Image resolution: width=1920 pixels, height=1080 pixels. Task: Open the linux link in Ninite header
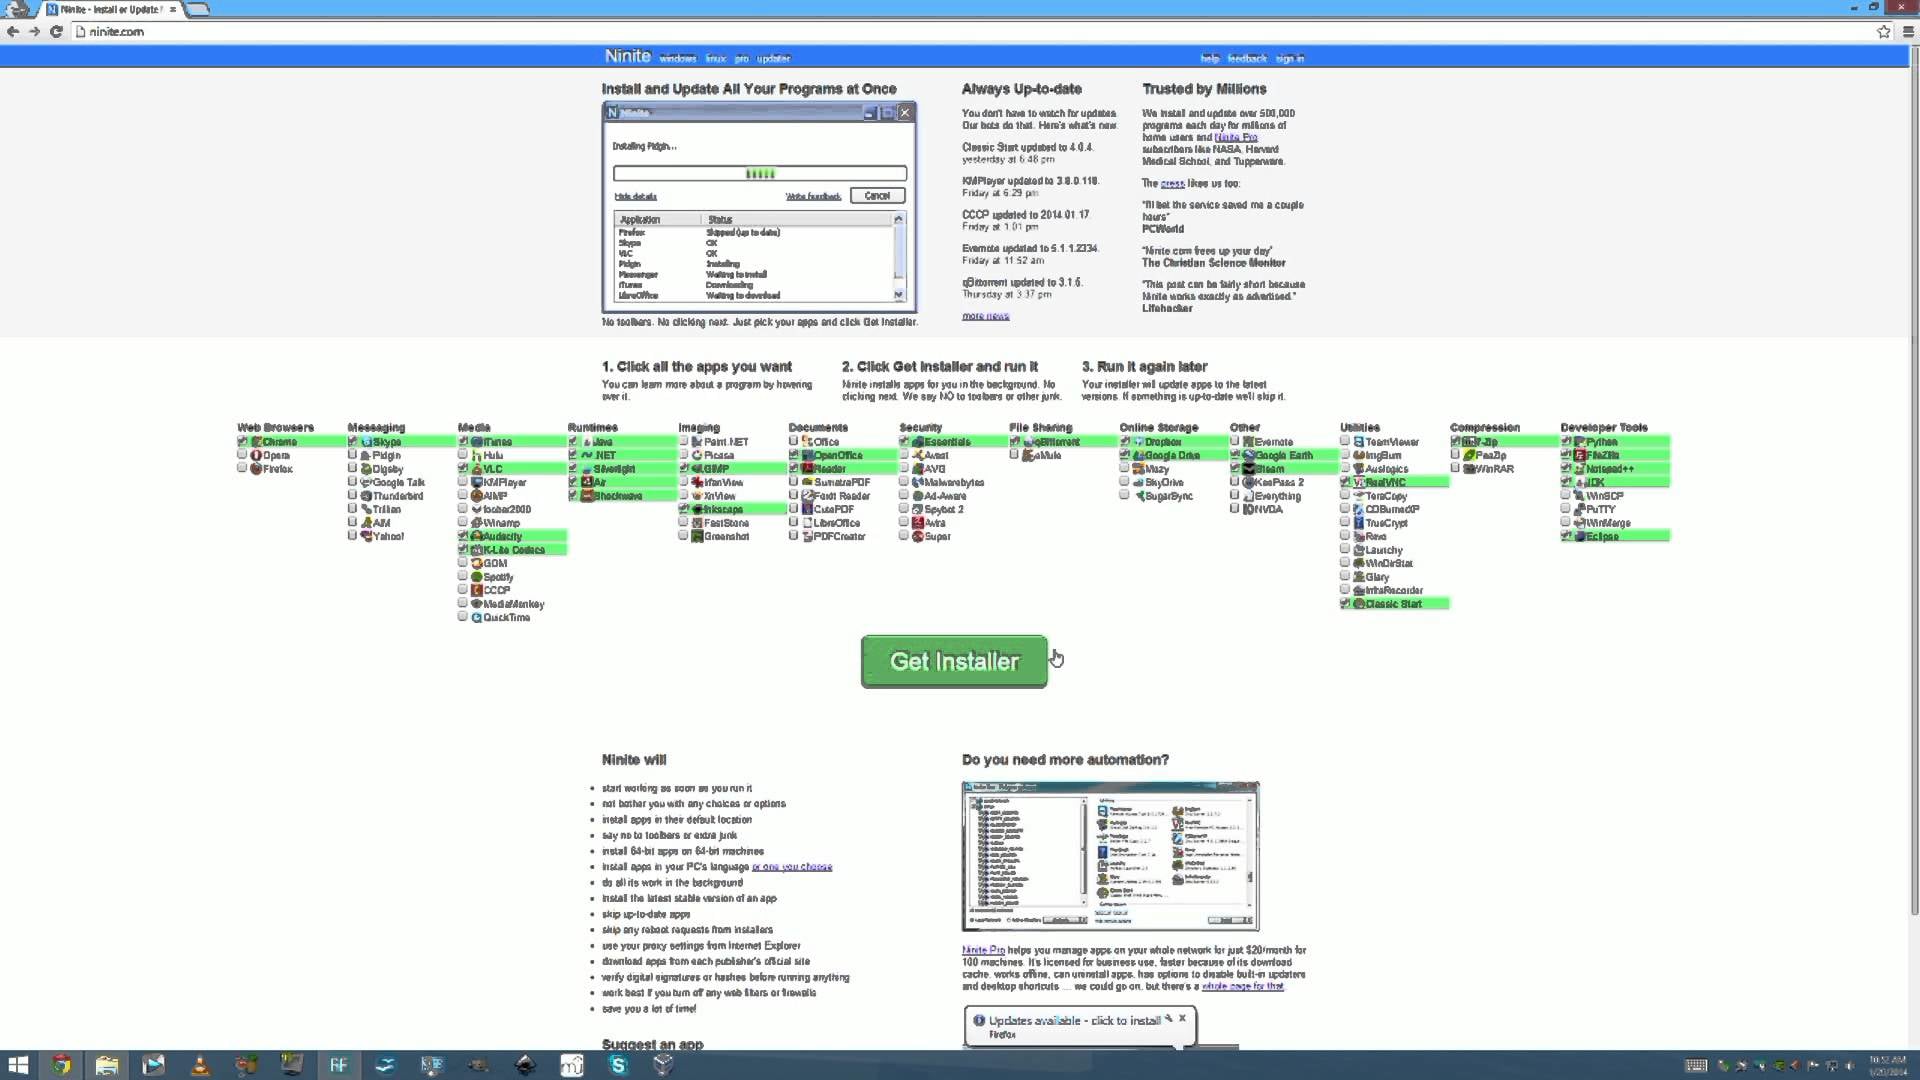[715, 59]
